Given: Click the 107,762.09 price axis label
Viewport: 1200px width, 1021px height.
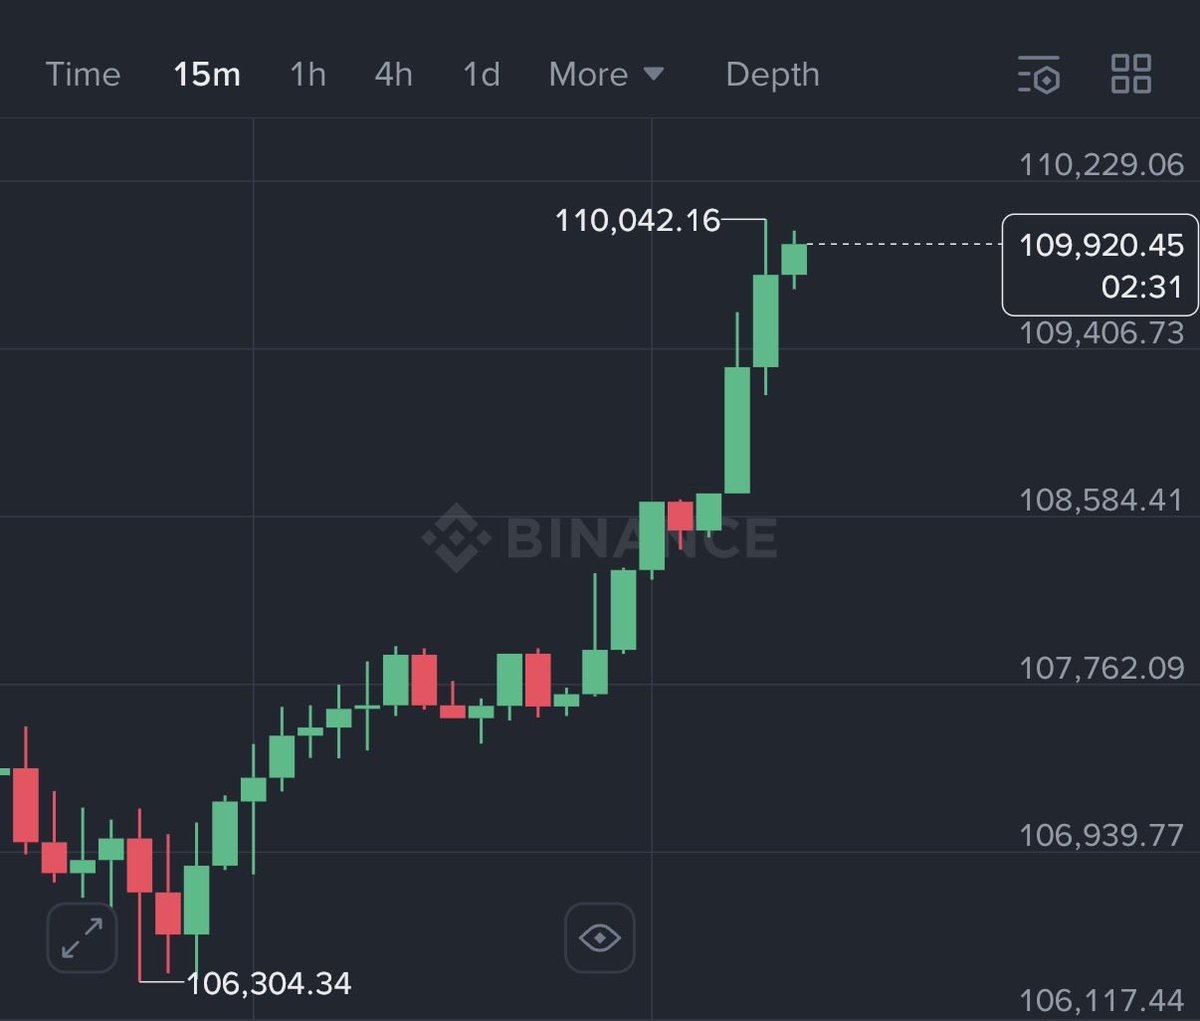Looking at the screenshot, I should [1101, 667].
